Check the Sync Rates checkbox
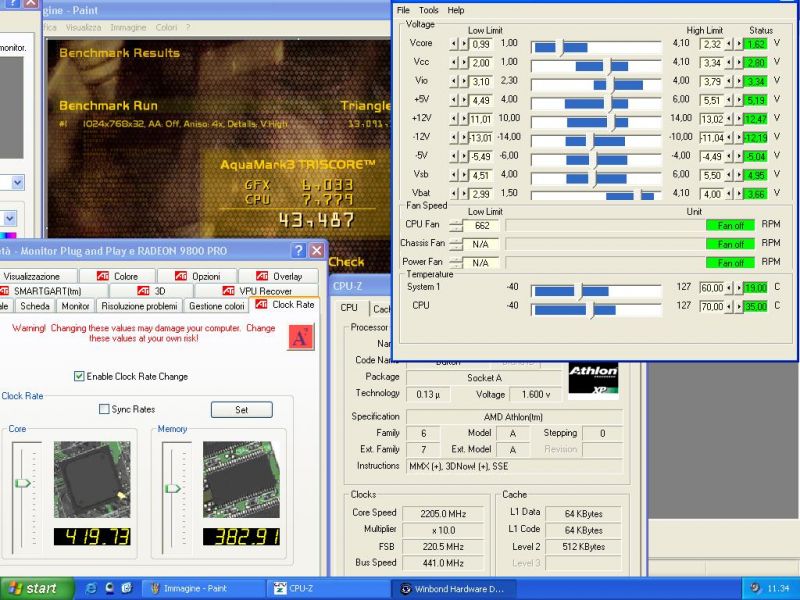 pos(104,409)
